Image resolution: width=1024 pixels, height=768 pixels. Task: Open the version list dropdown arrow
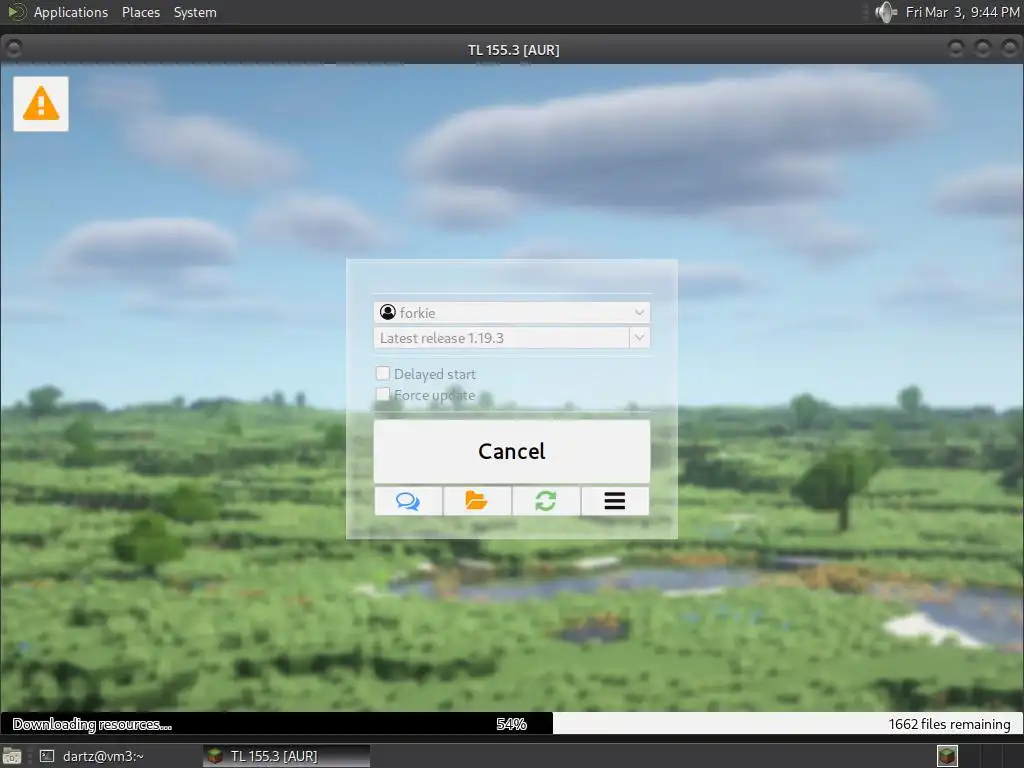point(639,338)
